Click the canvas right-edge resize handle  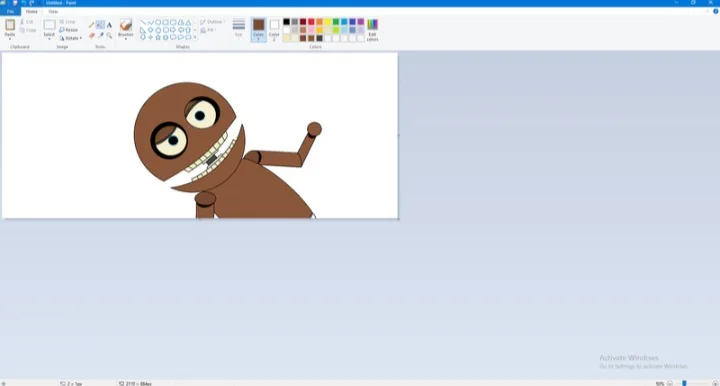click(398, 135)
